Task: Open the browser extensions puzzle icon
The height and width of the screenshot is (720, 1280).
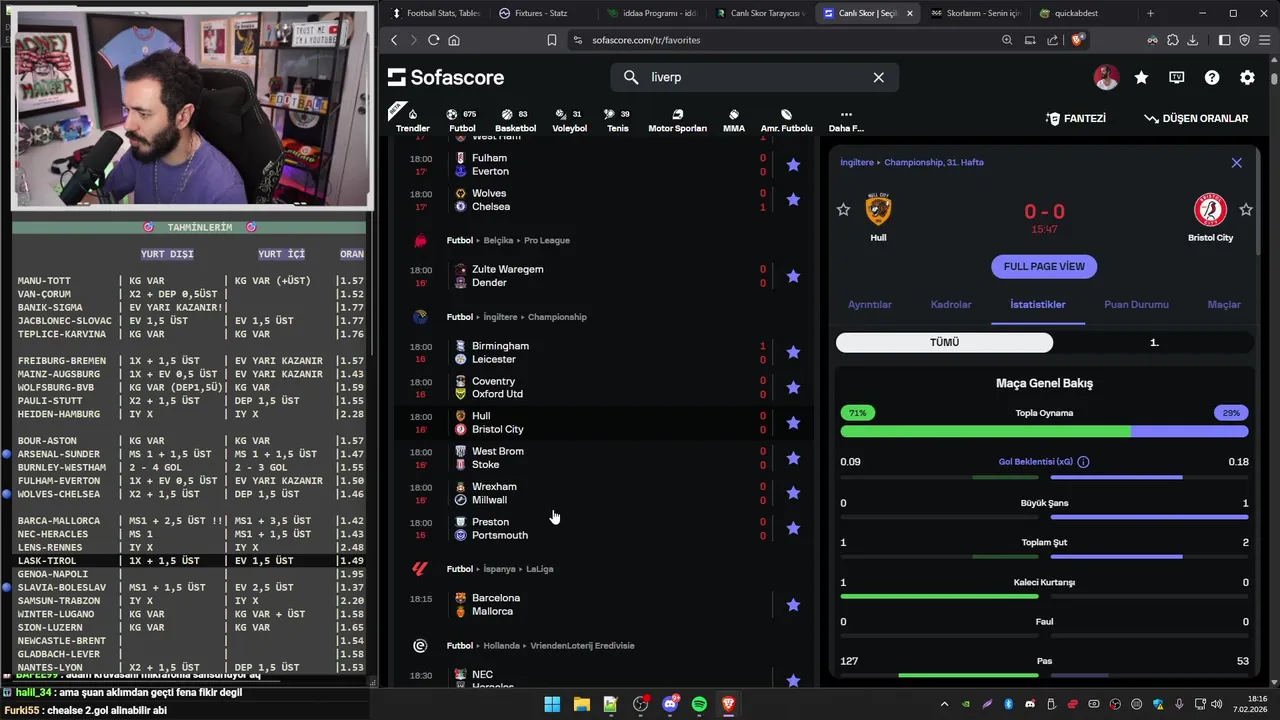Action: click(x=1172, y=40)
